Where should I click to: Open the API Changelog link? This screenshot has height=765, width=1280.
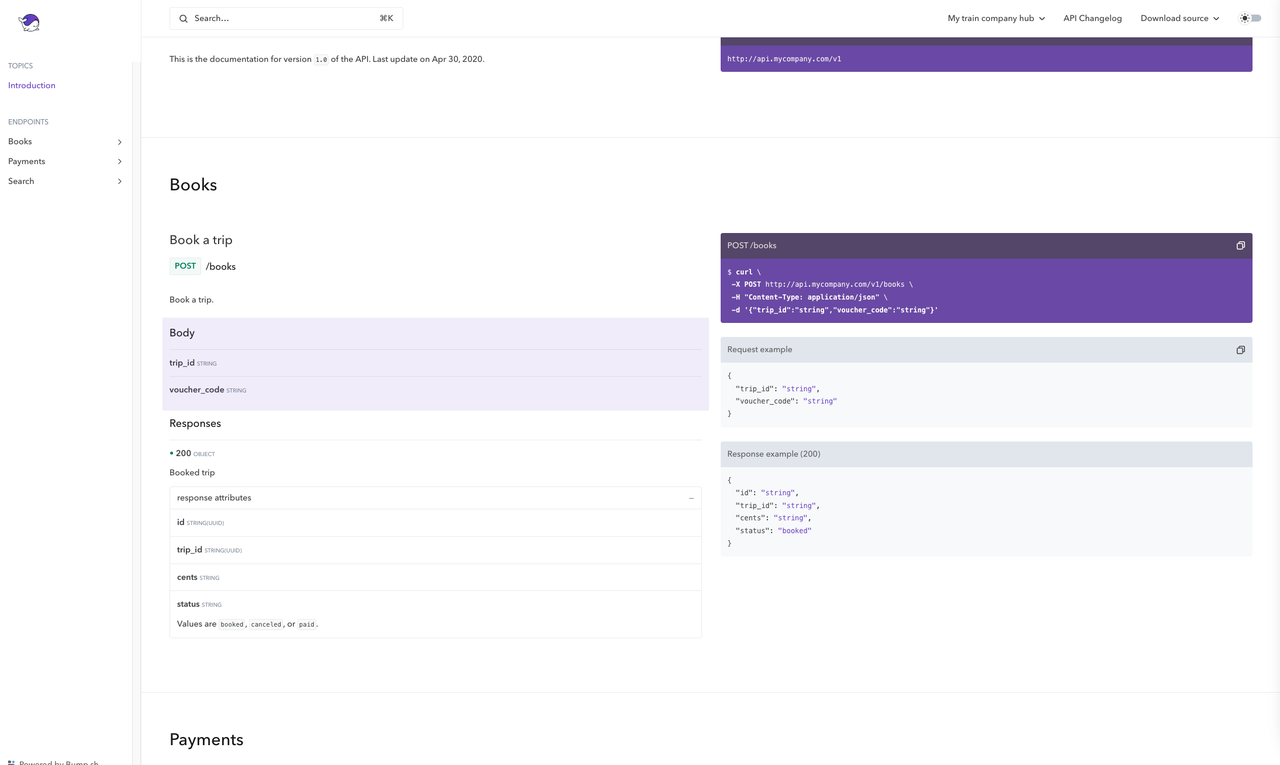point(1092,18)
